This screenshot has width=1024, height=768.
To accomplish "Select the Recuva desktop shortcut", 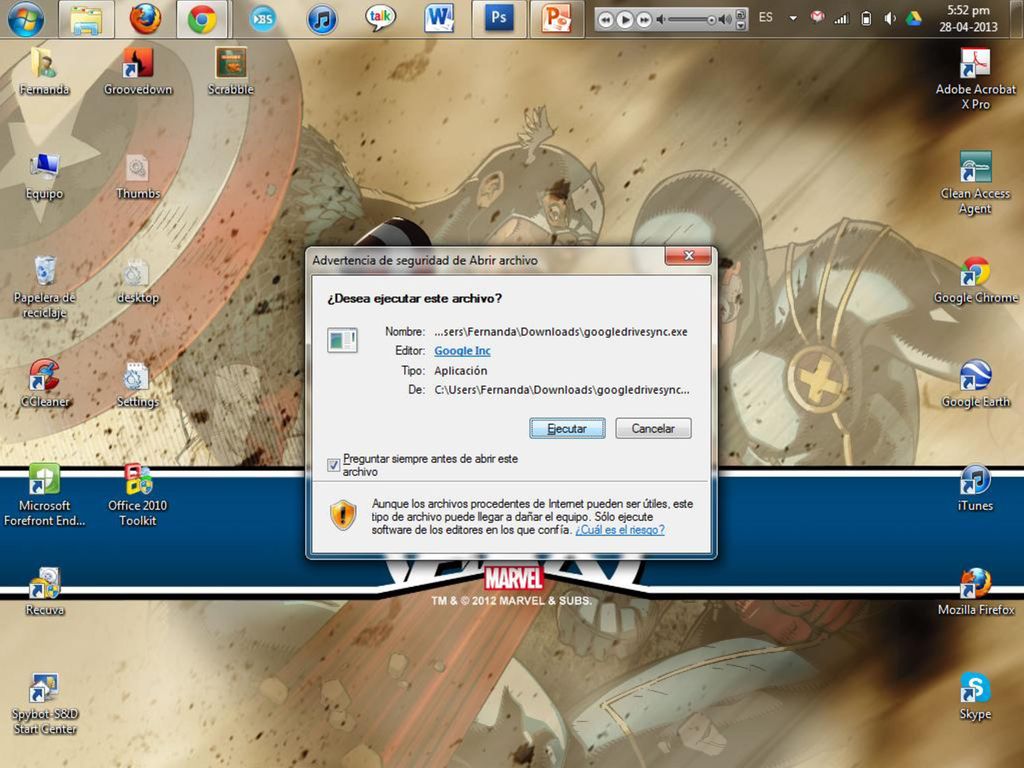I will (44, 592).
